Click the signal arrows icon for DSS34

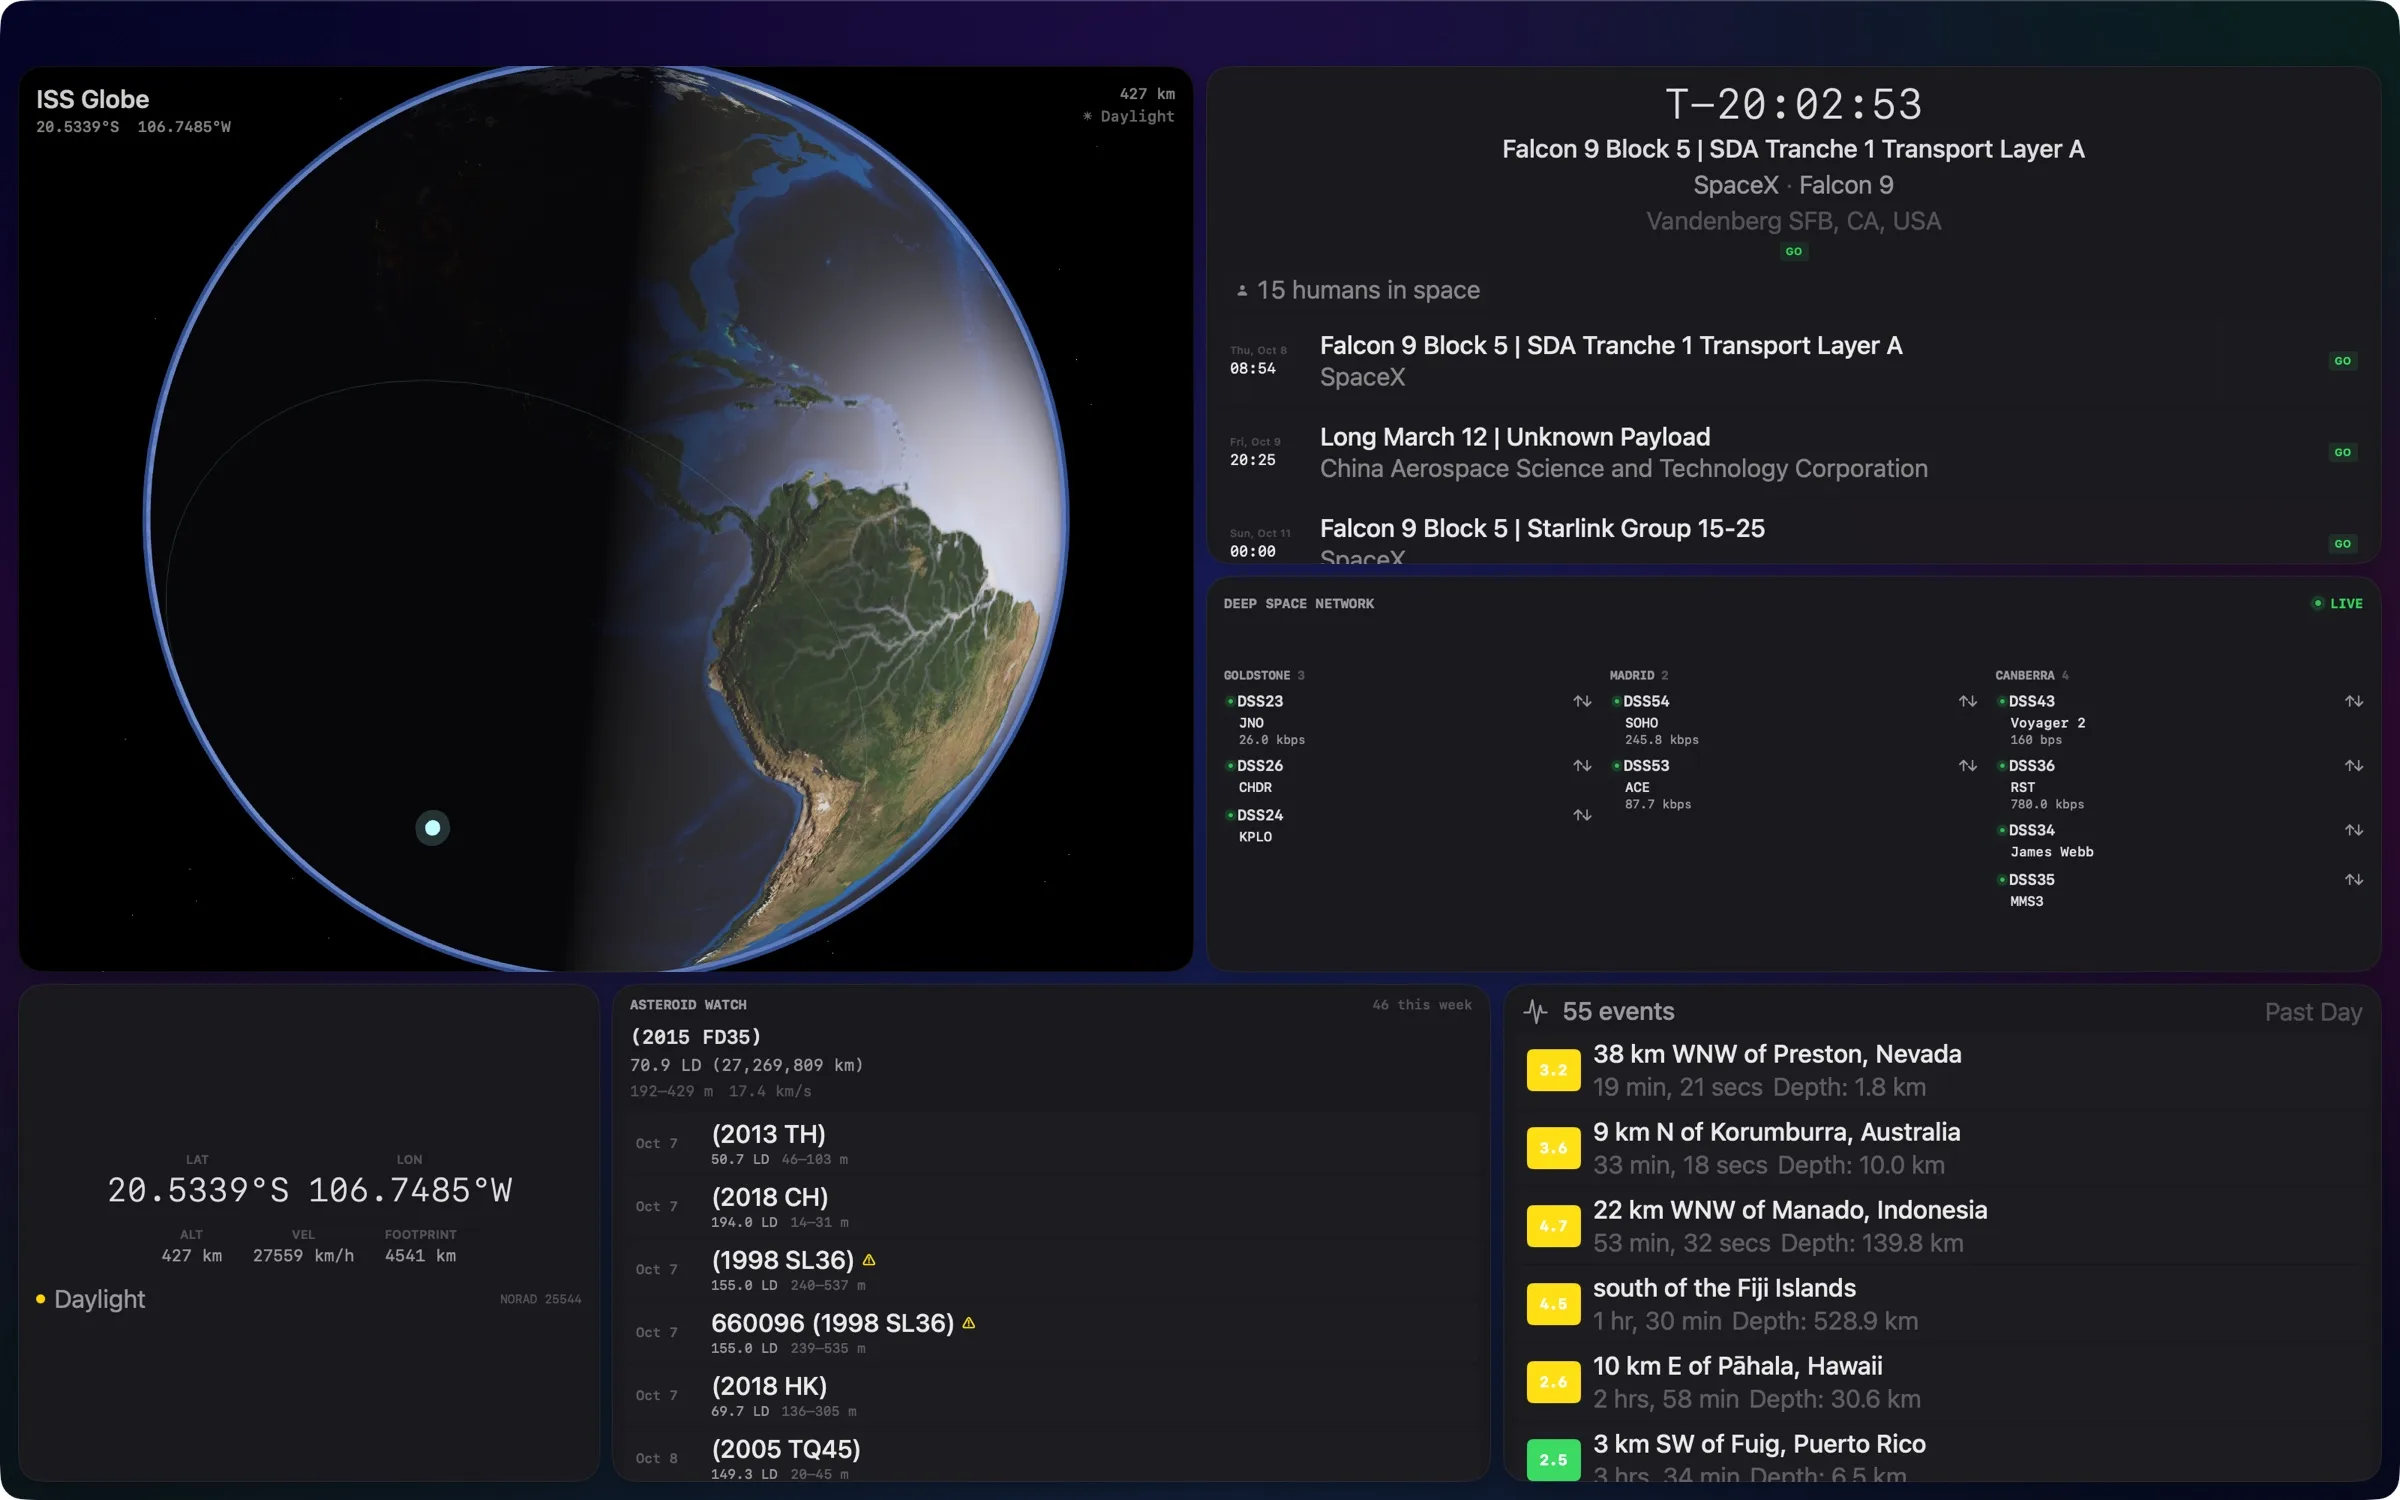point(2354,830)
